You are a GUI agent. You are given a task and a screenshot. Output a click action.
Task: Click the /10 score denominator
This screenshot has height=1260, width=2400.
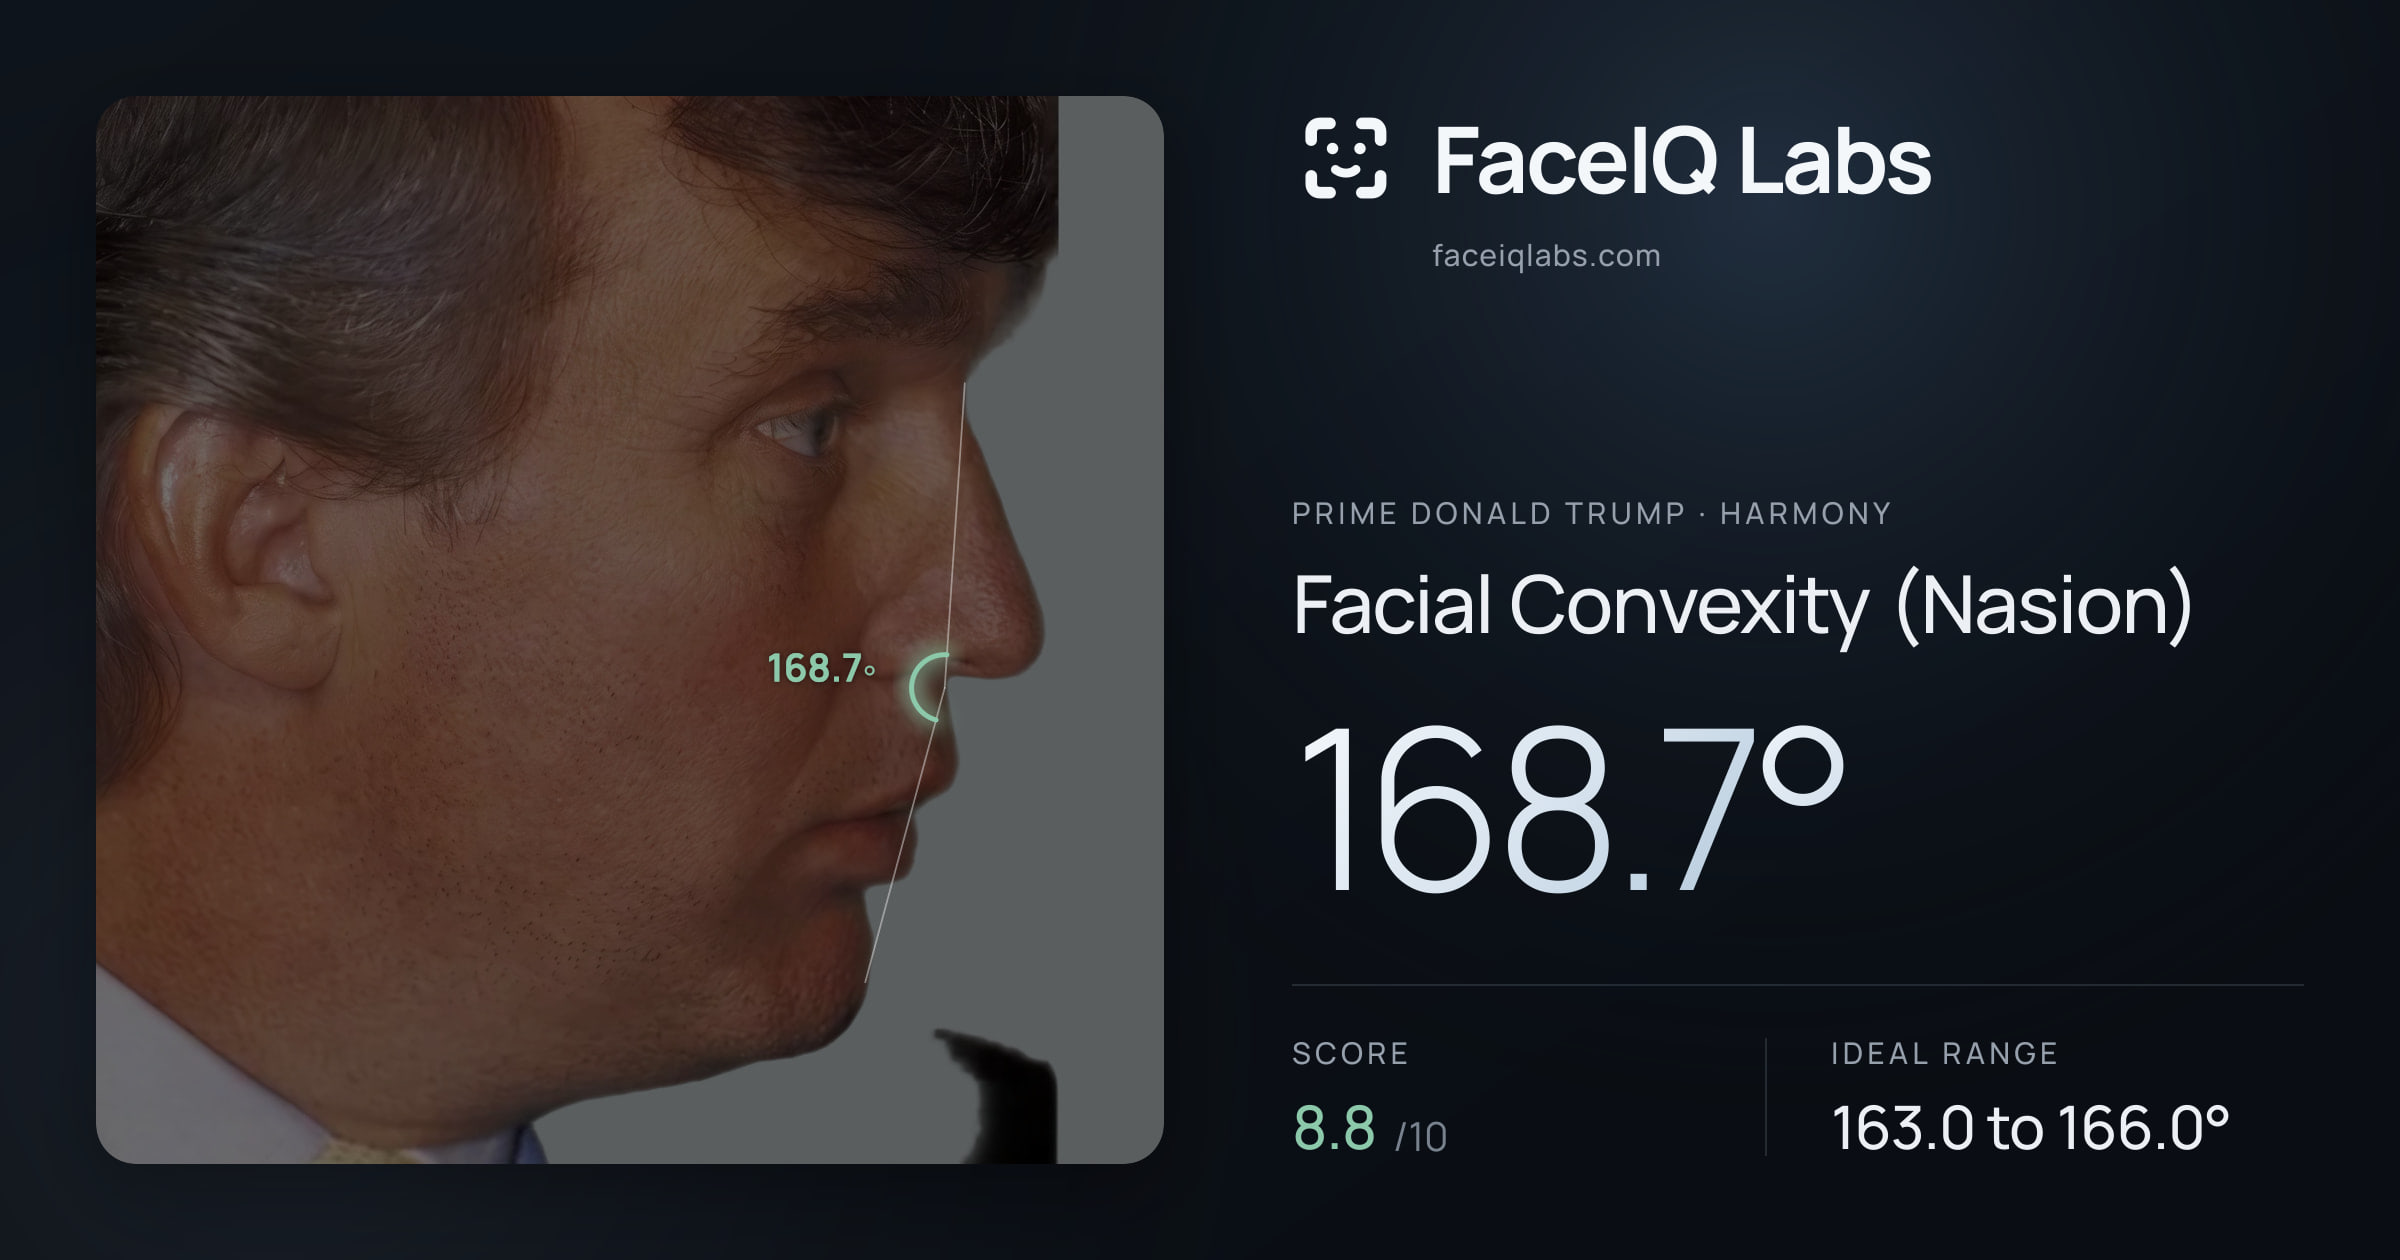1421,1138
